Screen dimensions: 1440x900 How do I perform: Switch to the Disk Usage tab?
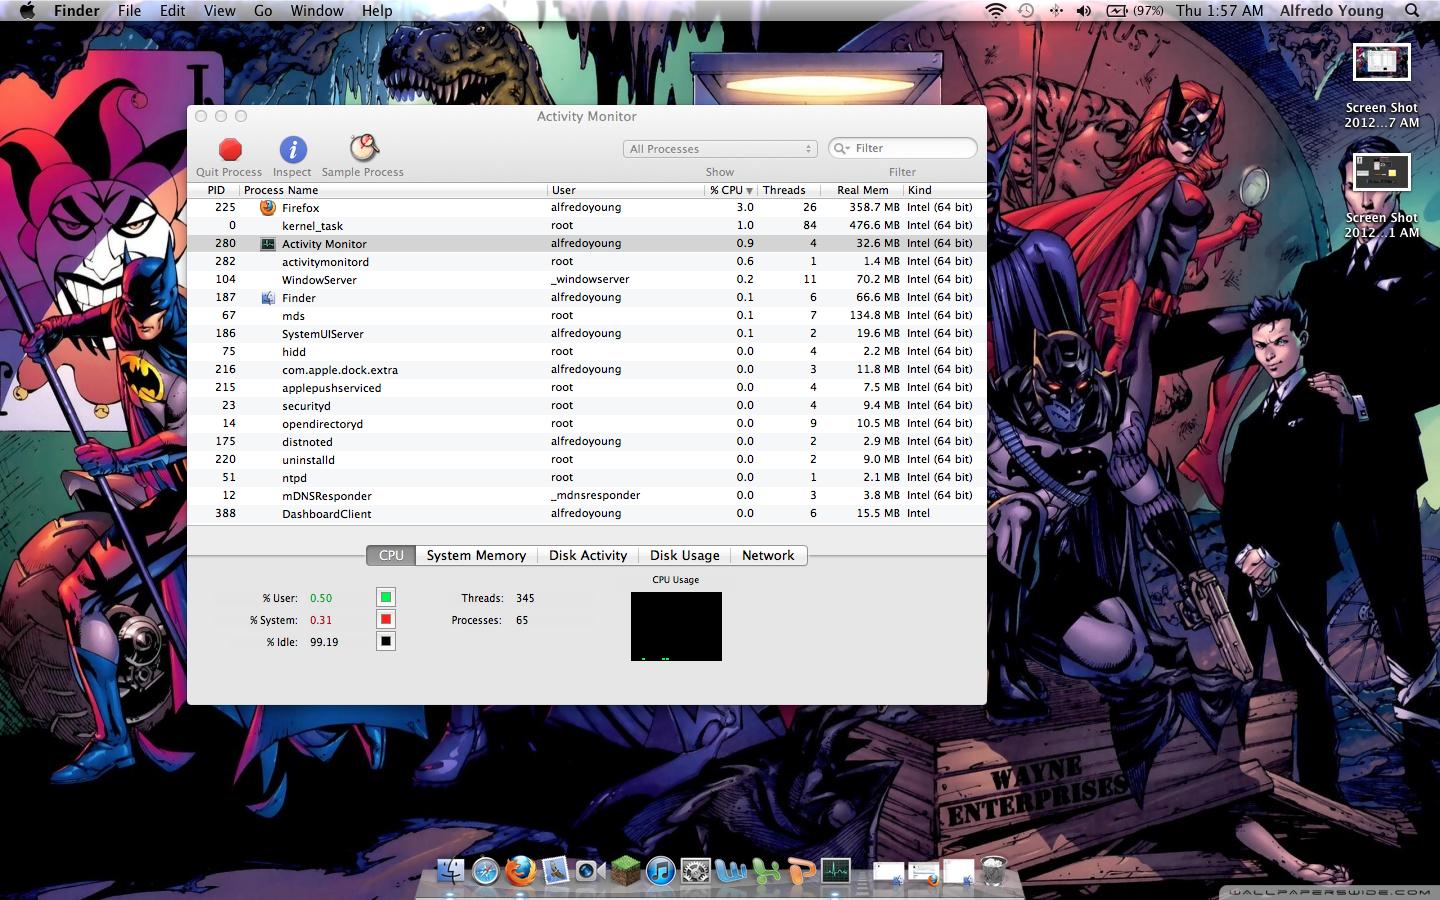pyautogui.click(x=685, y=555)
